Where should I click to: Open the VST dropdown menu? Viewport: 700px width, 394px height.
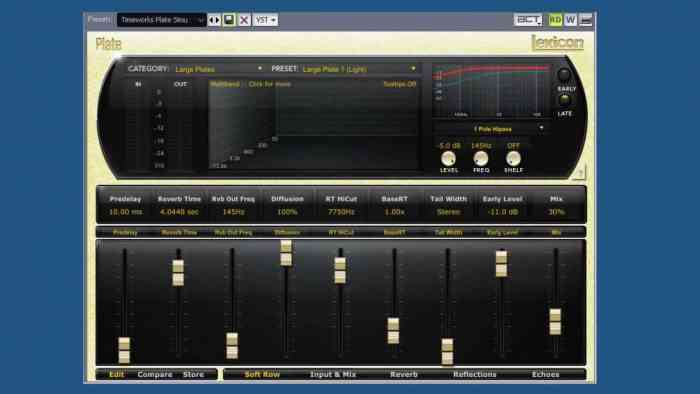266,20
